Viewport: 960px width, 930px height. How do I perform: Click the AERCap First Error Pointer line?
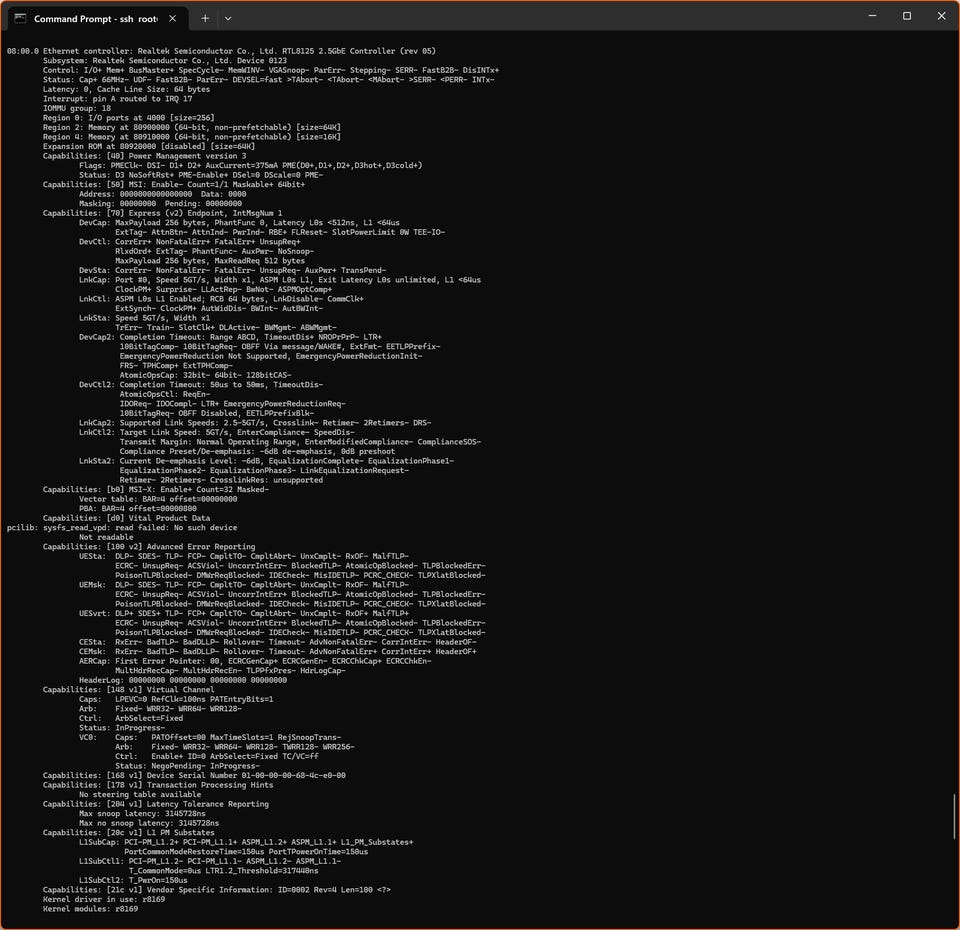click(x=255, y=661)
